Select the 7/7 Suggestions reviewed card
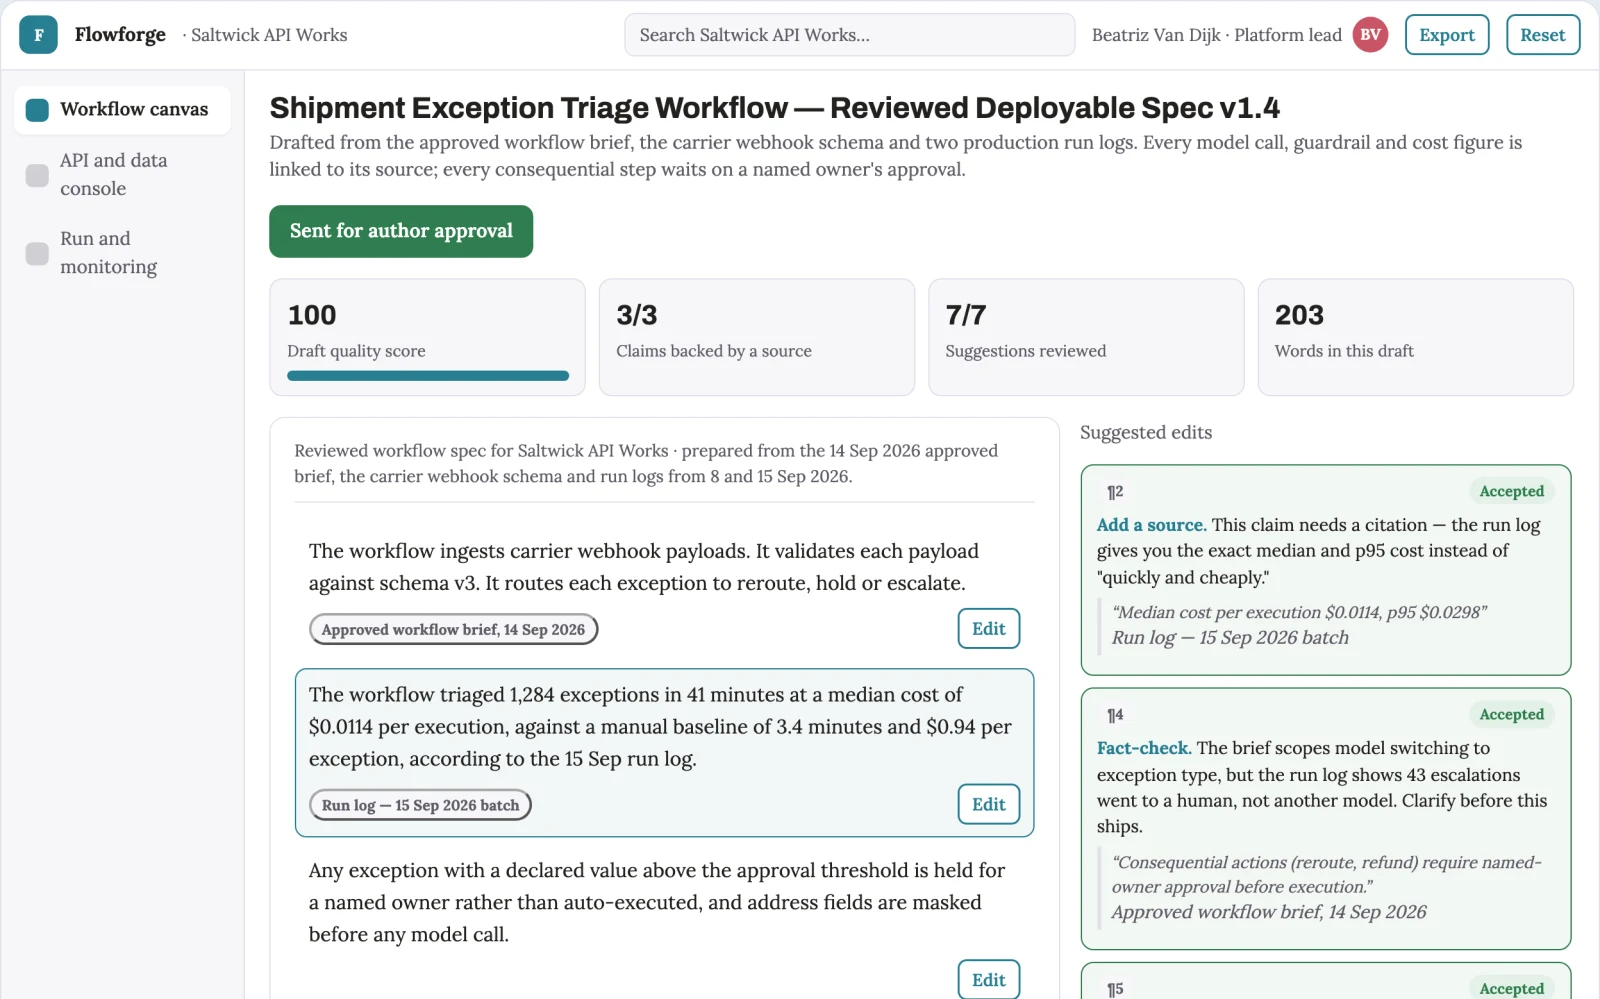The width and height of the screenshot is (1600, 999). click(1086, 337)
